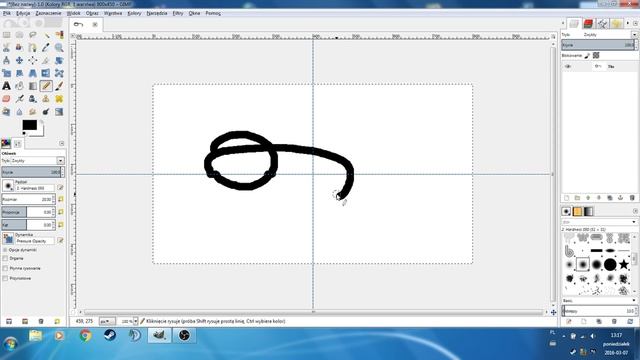Screen dimensions: 640x360
Task: Select the Move tool
Action: 20,60
